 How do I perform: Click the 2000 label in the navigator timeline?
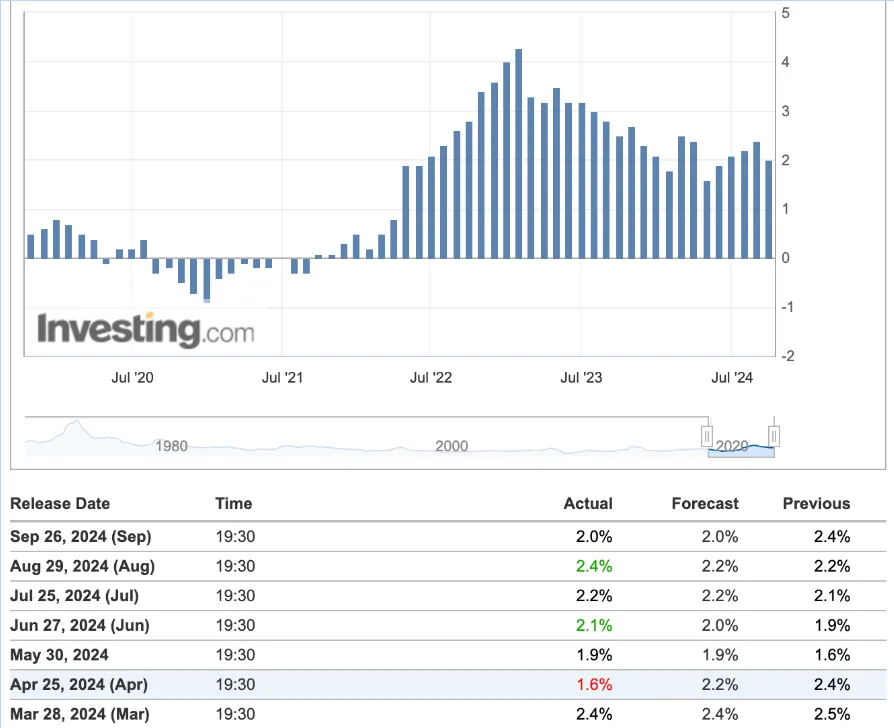click(x=452, y=446)
